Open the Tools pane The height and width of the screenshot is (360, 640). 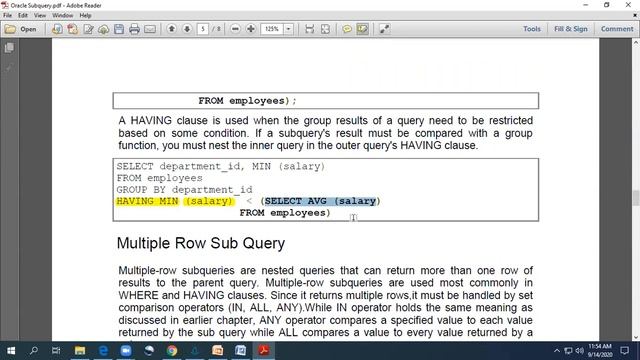point(532,29)
